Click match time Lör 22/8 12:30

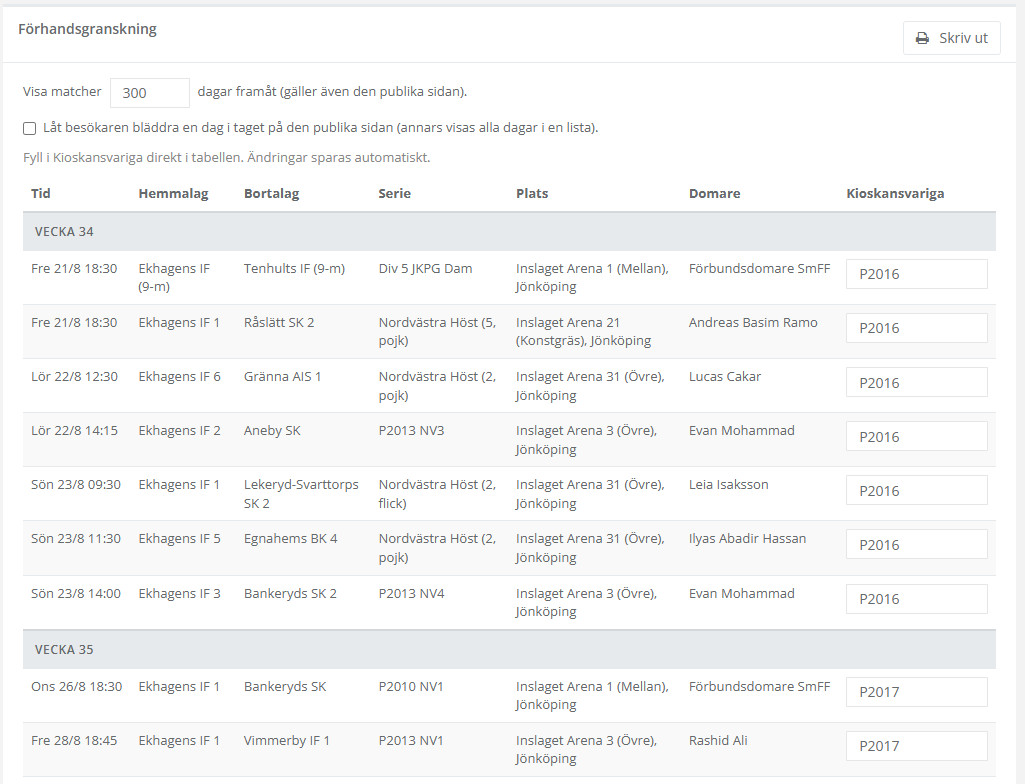75,377
